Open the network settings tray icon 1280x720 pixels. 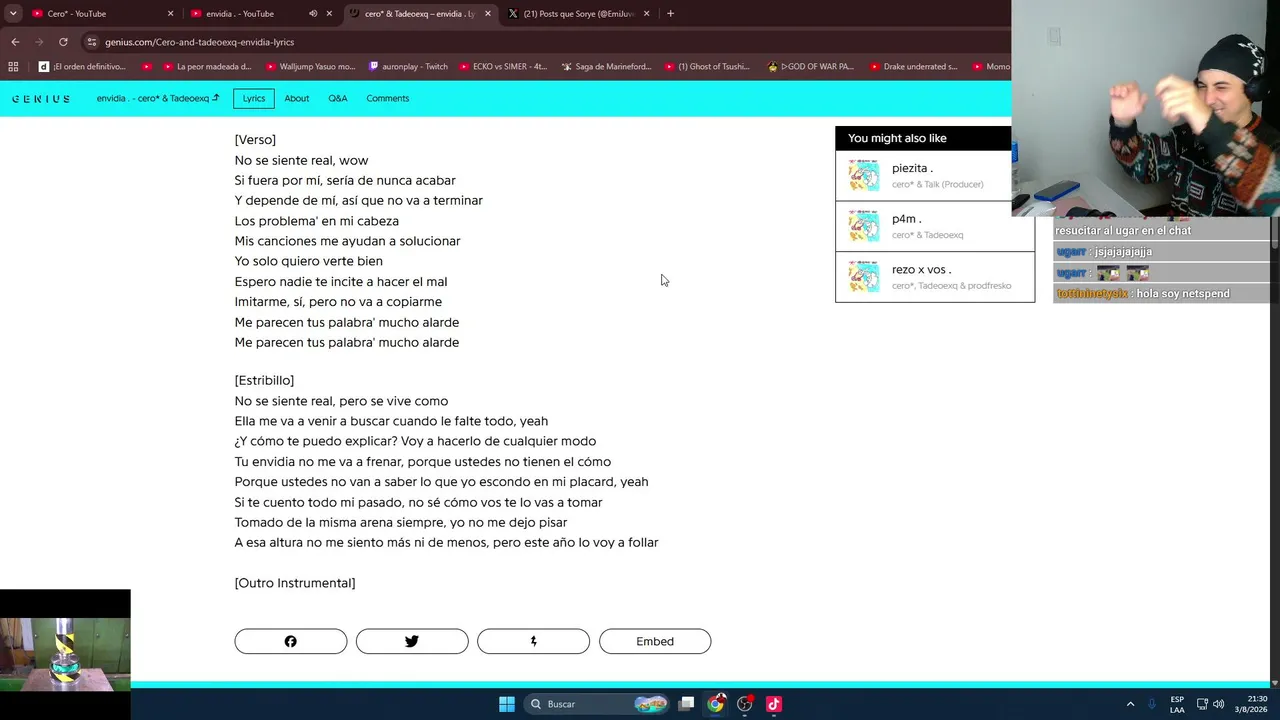click(x=1202, y=704)
